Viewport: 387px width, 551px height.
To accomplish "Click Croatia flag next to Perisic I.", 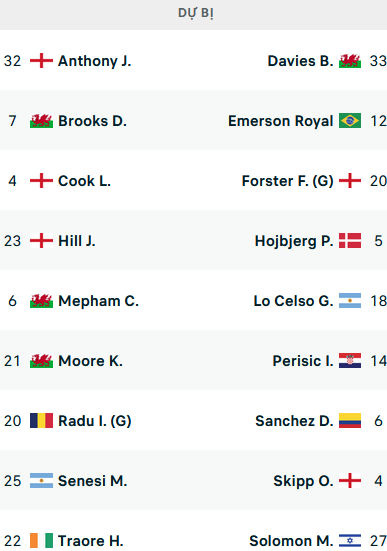I will (350, 361).
